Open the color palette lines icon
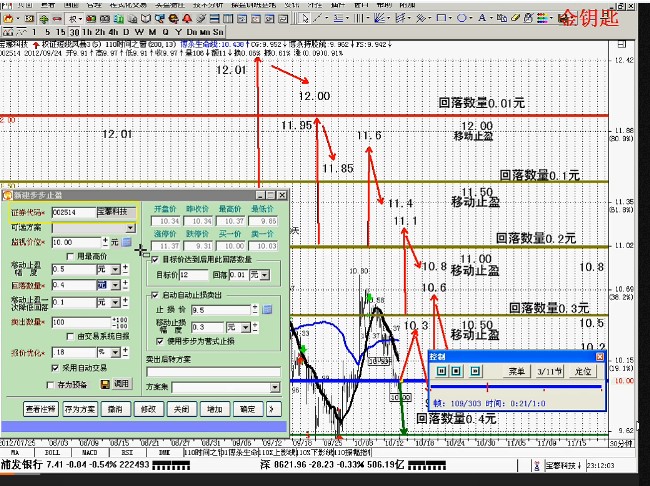Screen dimensions: 650x486 [542, 18]
